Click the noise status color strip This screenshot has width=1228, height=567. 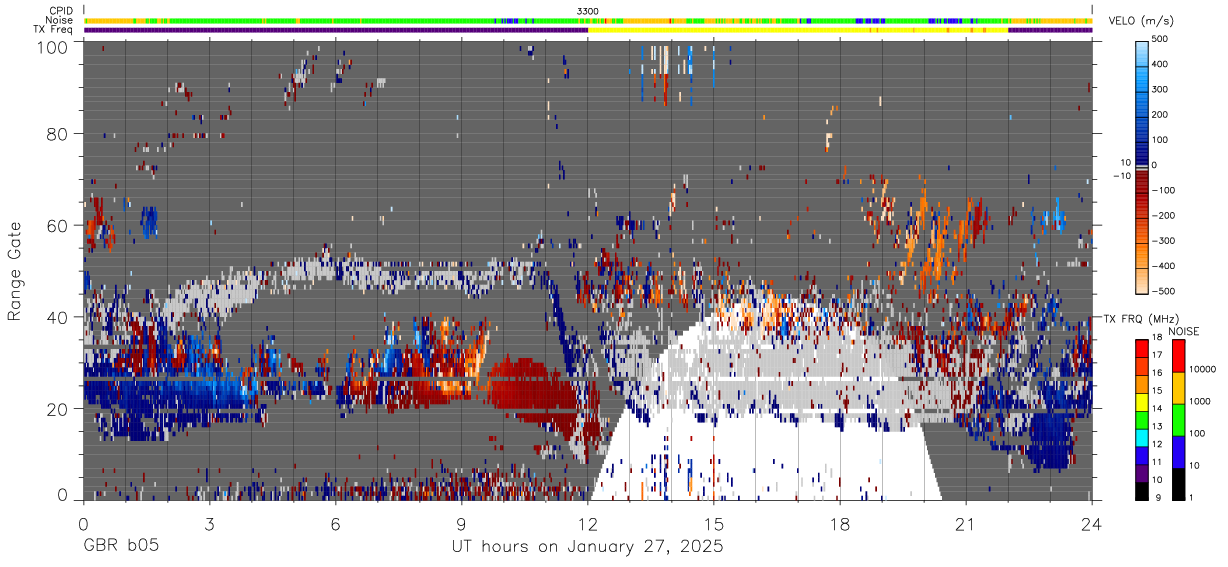[588, 20]
